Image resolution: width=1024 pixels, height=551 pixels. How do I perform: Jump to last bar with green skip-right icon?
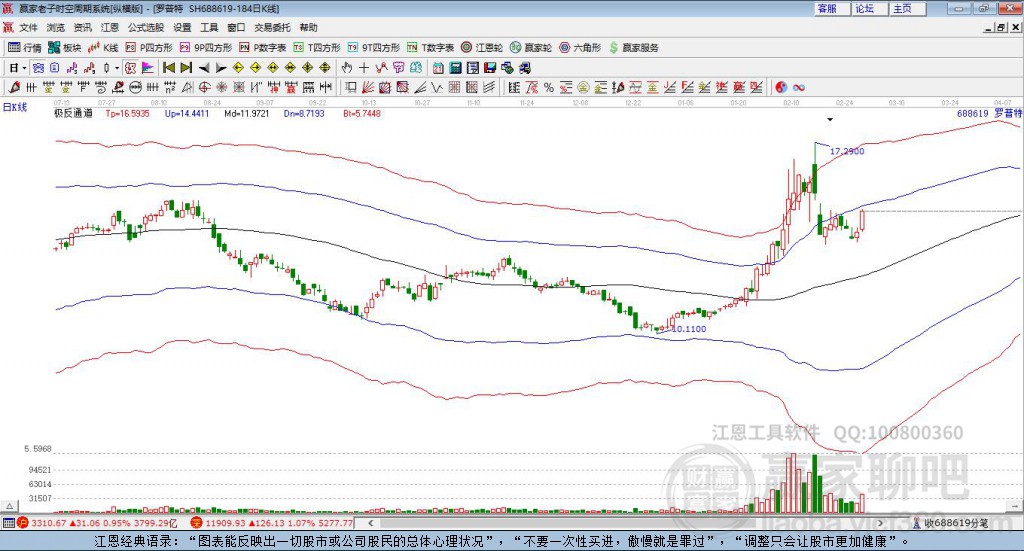point(186,68)
